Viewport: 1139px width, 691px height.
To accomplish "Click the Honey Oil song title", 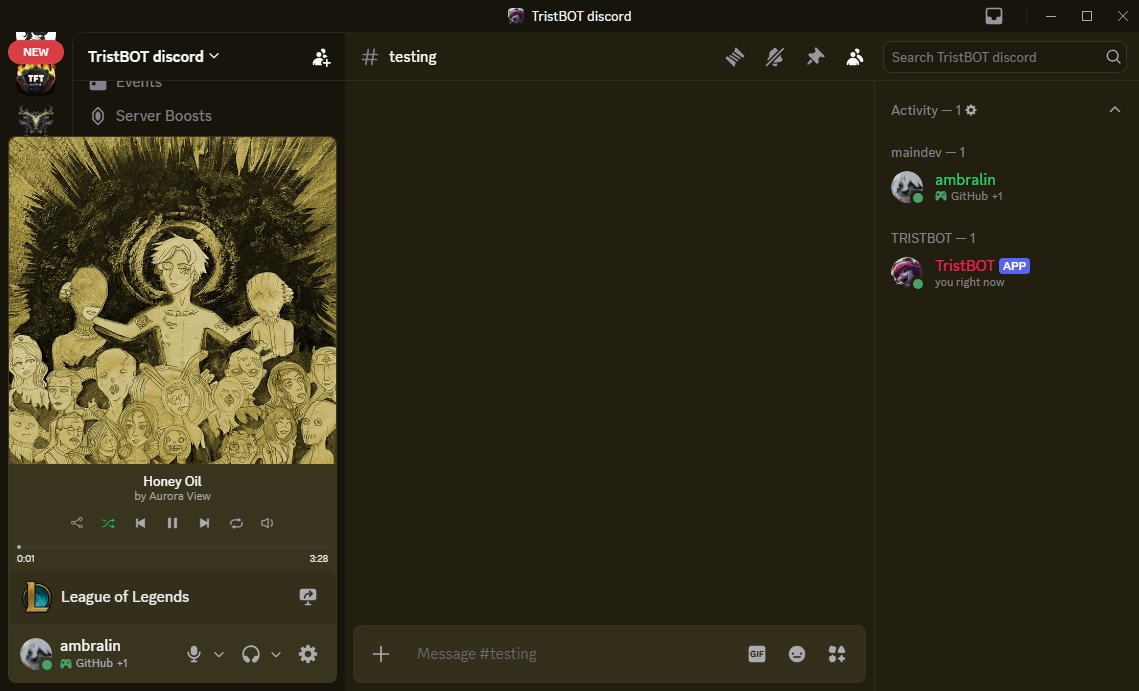I will click(x=172, y=481).
